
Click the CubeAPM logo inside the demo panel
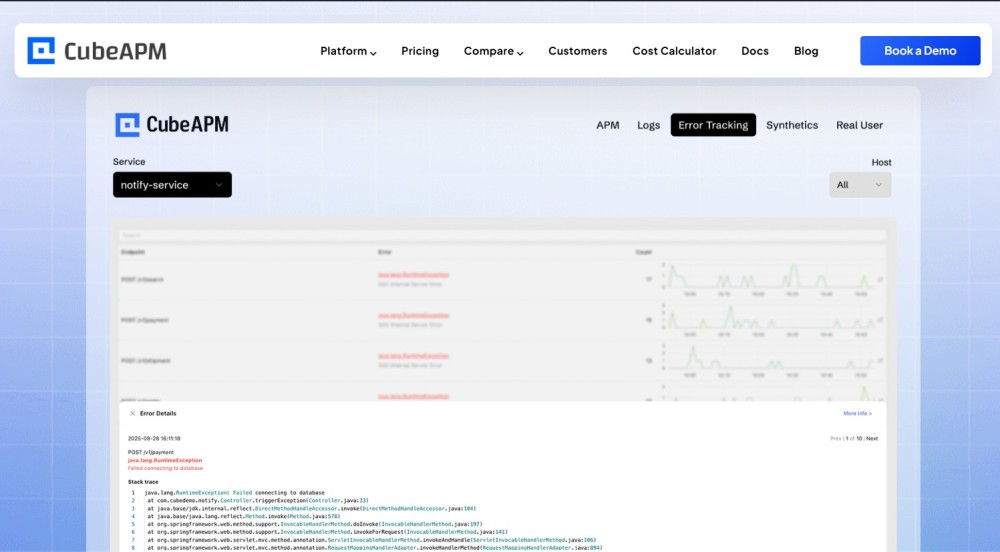[x=172, y=125]
